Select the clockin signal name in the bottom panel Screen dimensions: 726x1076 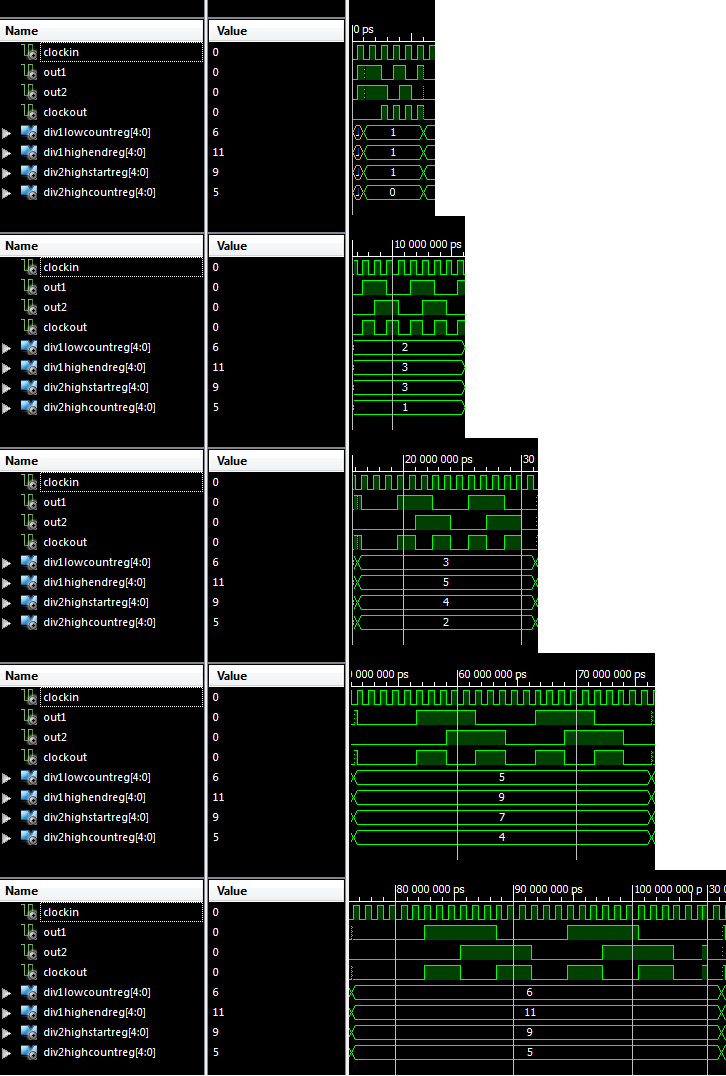(61, 912)
